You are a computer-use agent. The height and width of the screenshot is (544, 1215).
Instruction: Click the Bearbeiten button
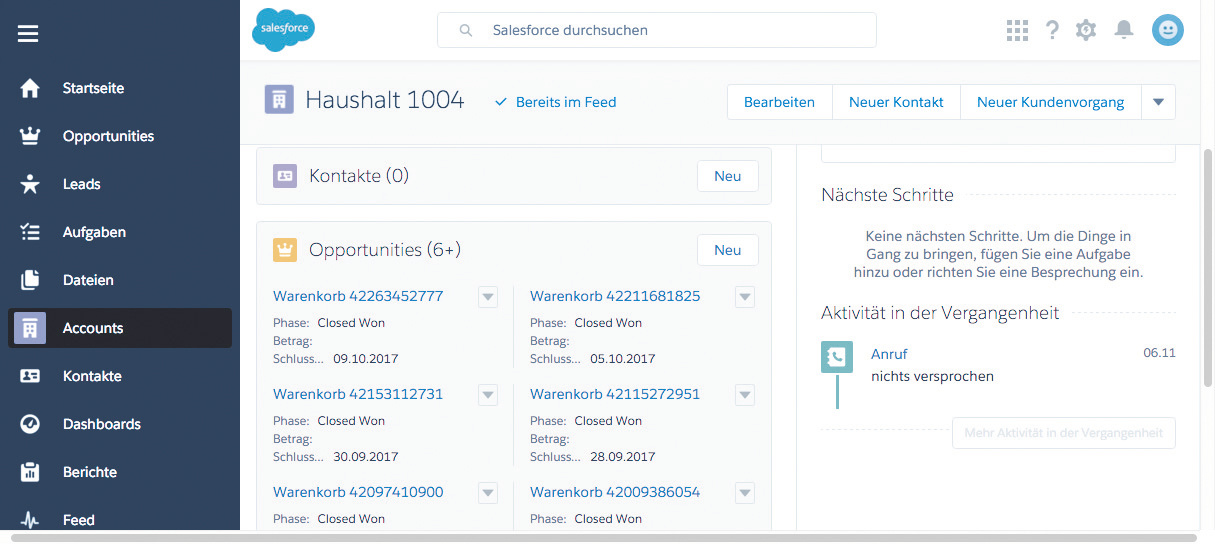(779, 102)
